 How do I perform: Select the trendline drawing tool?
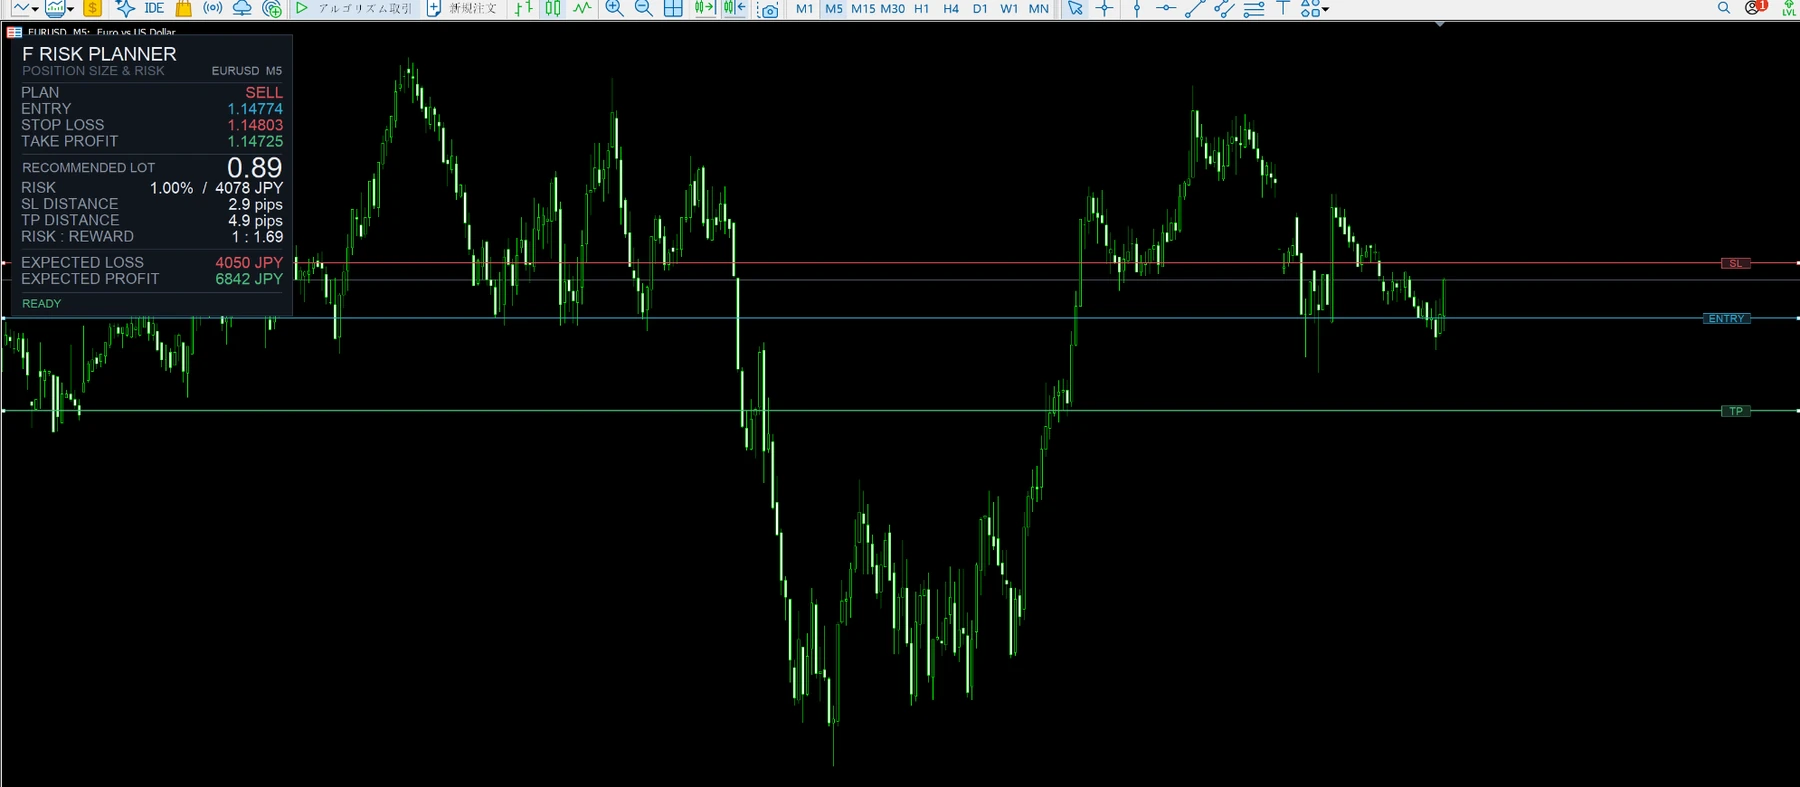click(x=1195, y=8)
